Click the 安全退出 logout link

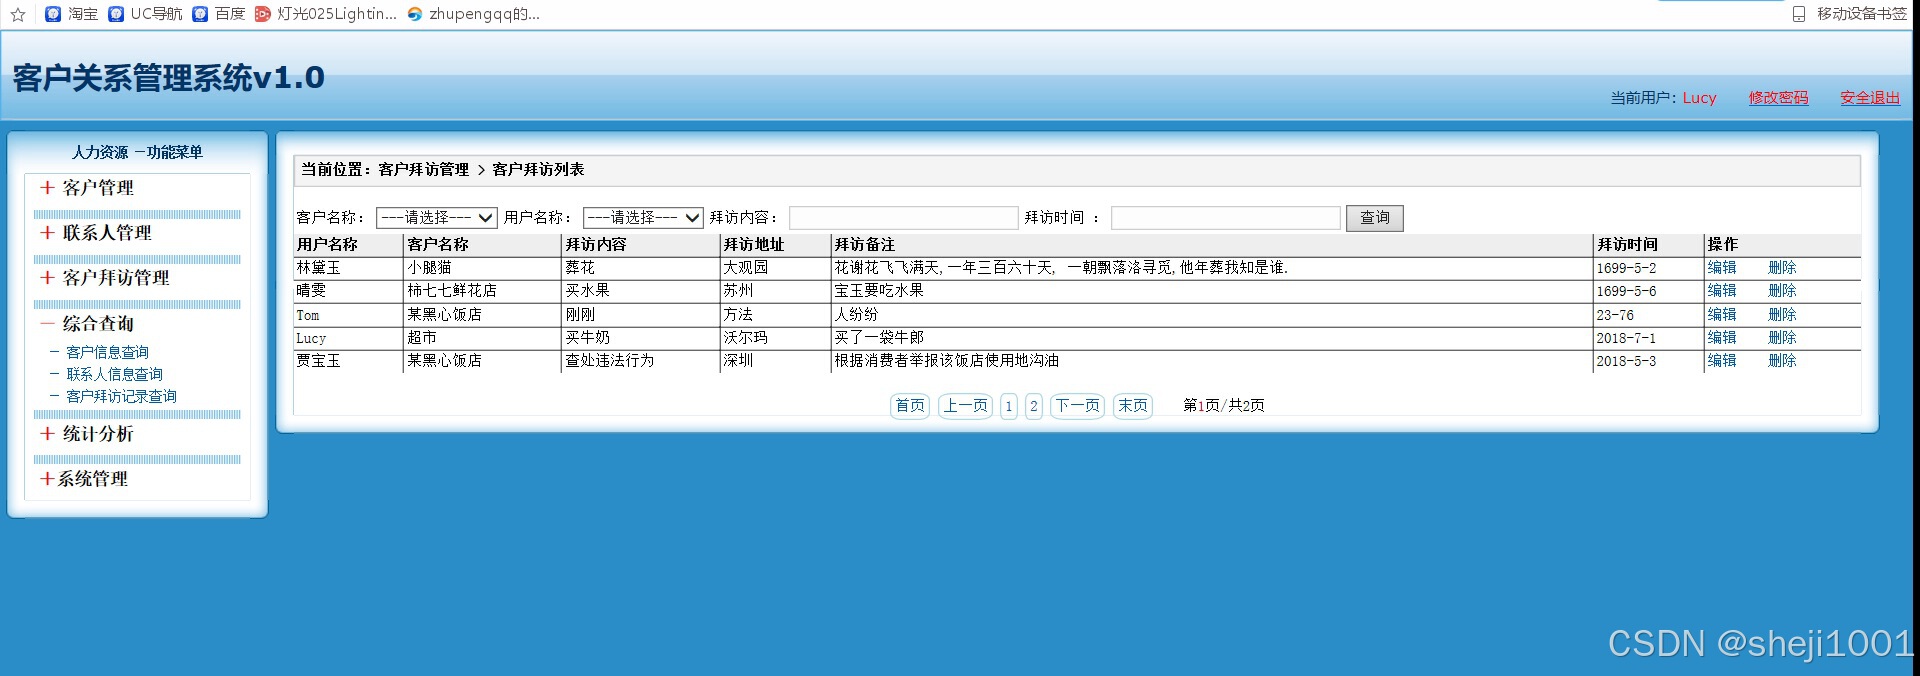1870,98
